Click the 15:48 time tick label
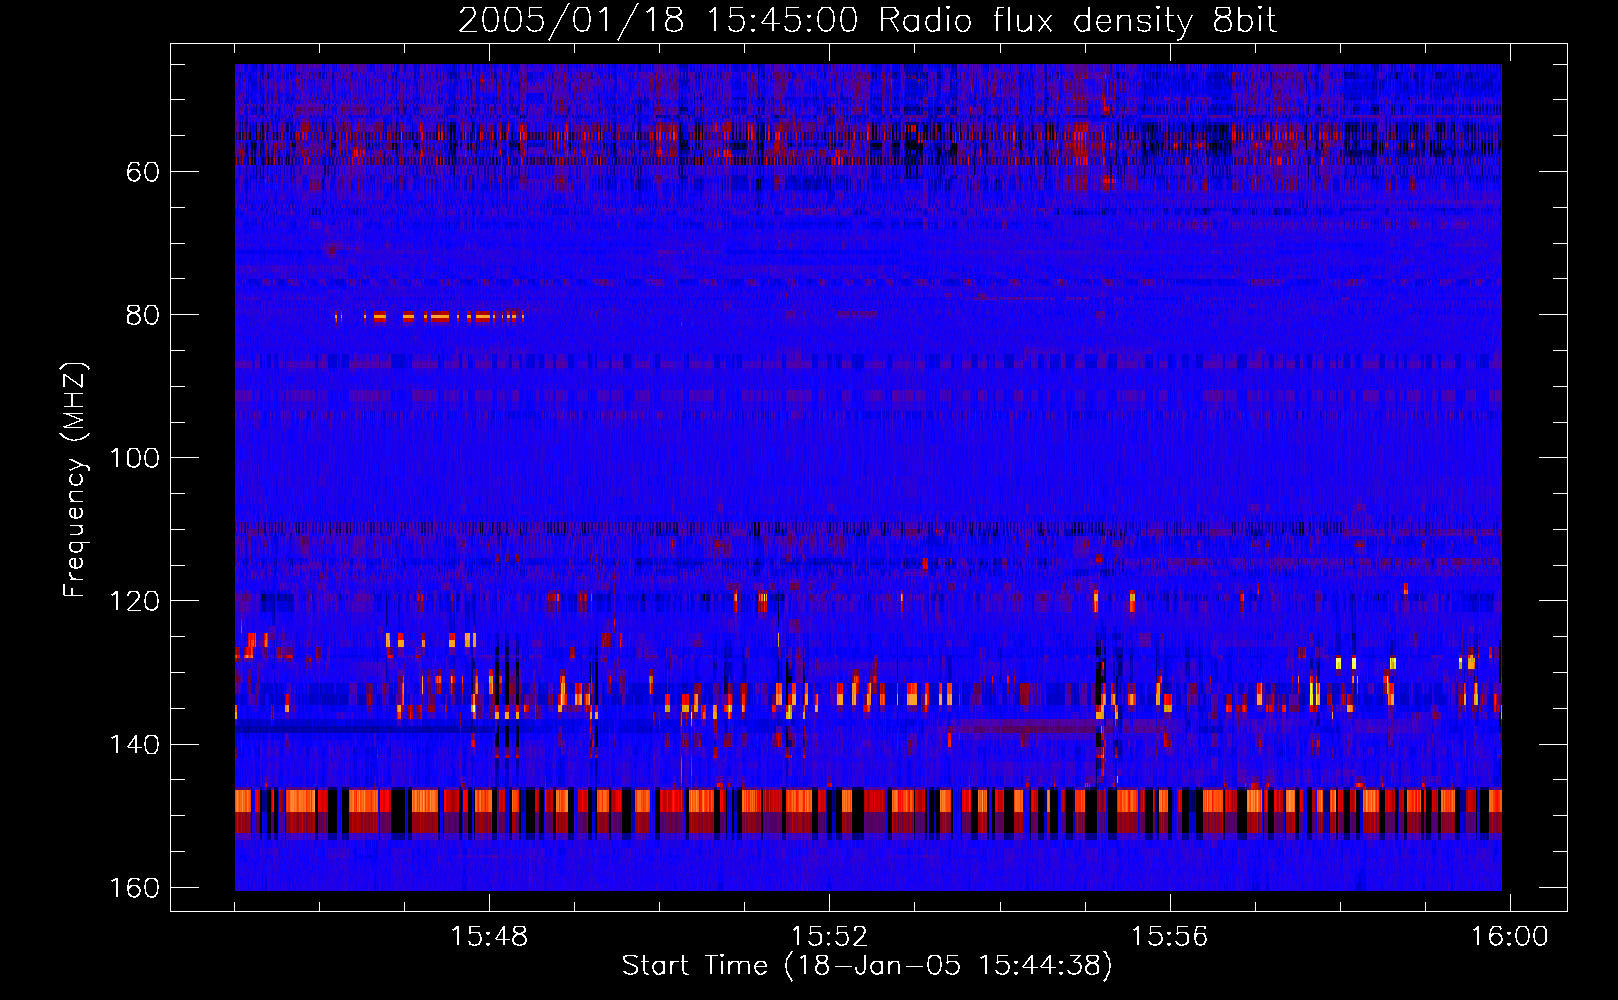 [x=489, y=936]
